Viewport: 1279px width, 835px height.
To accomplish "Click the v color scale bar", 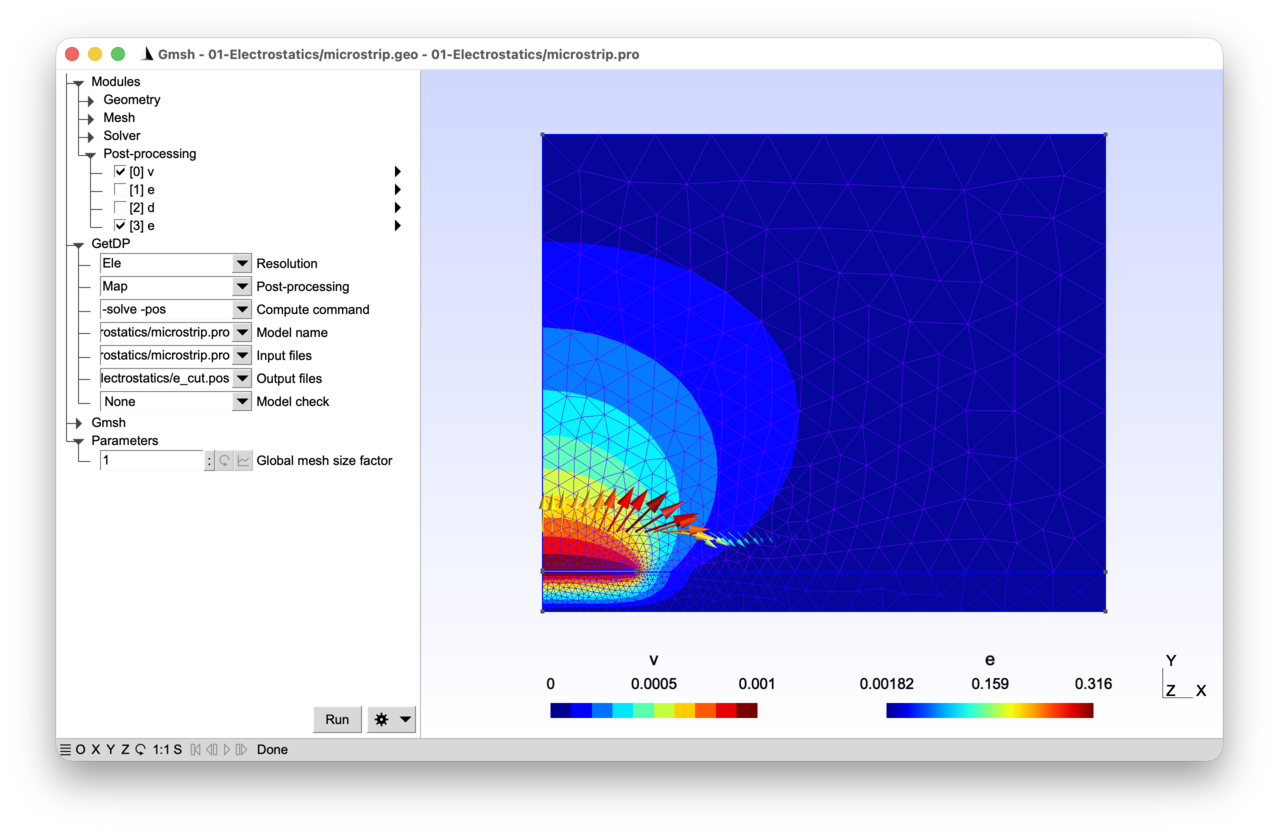I will [654, 710].
